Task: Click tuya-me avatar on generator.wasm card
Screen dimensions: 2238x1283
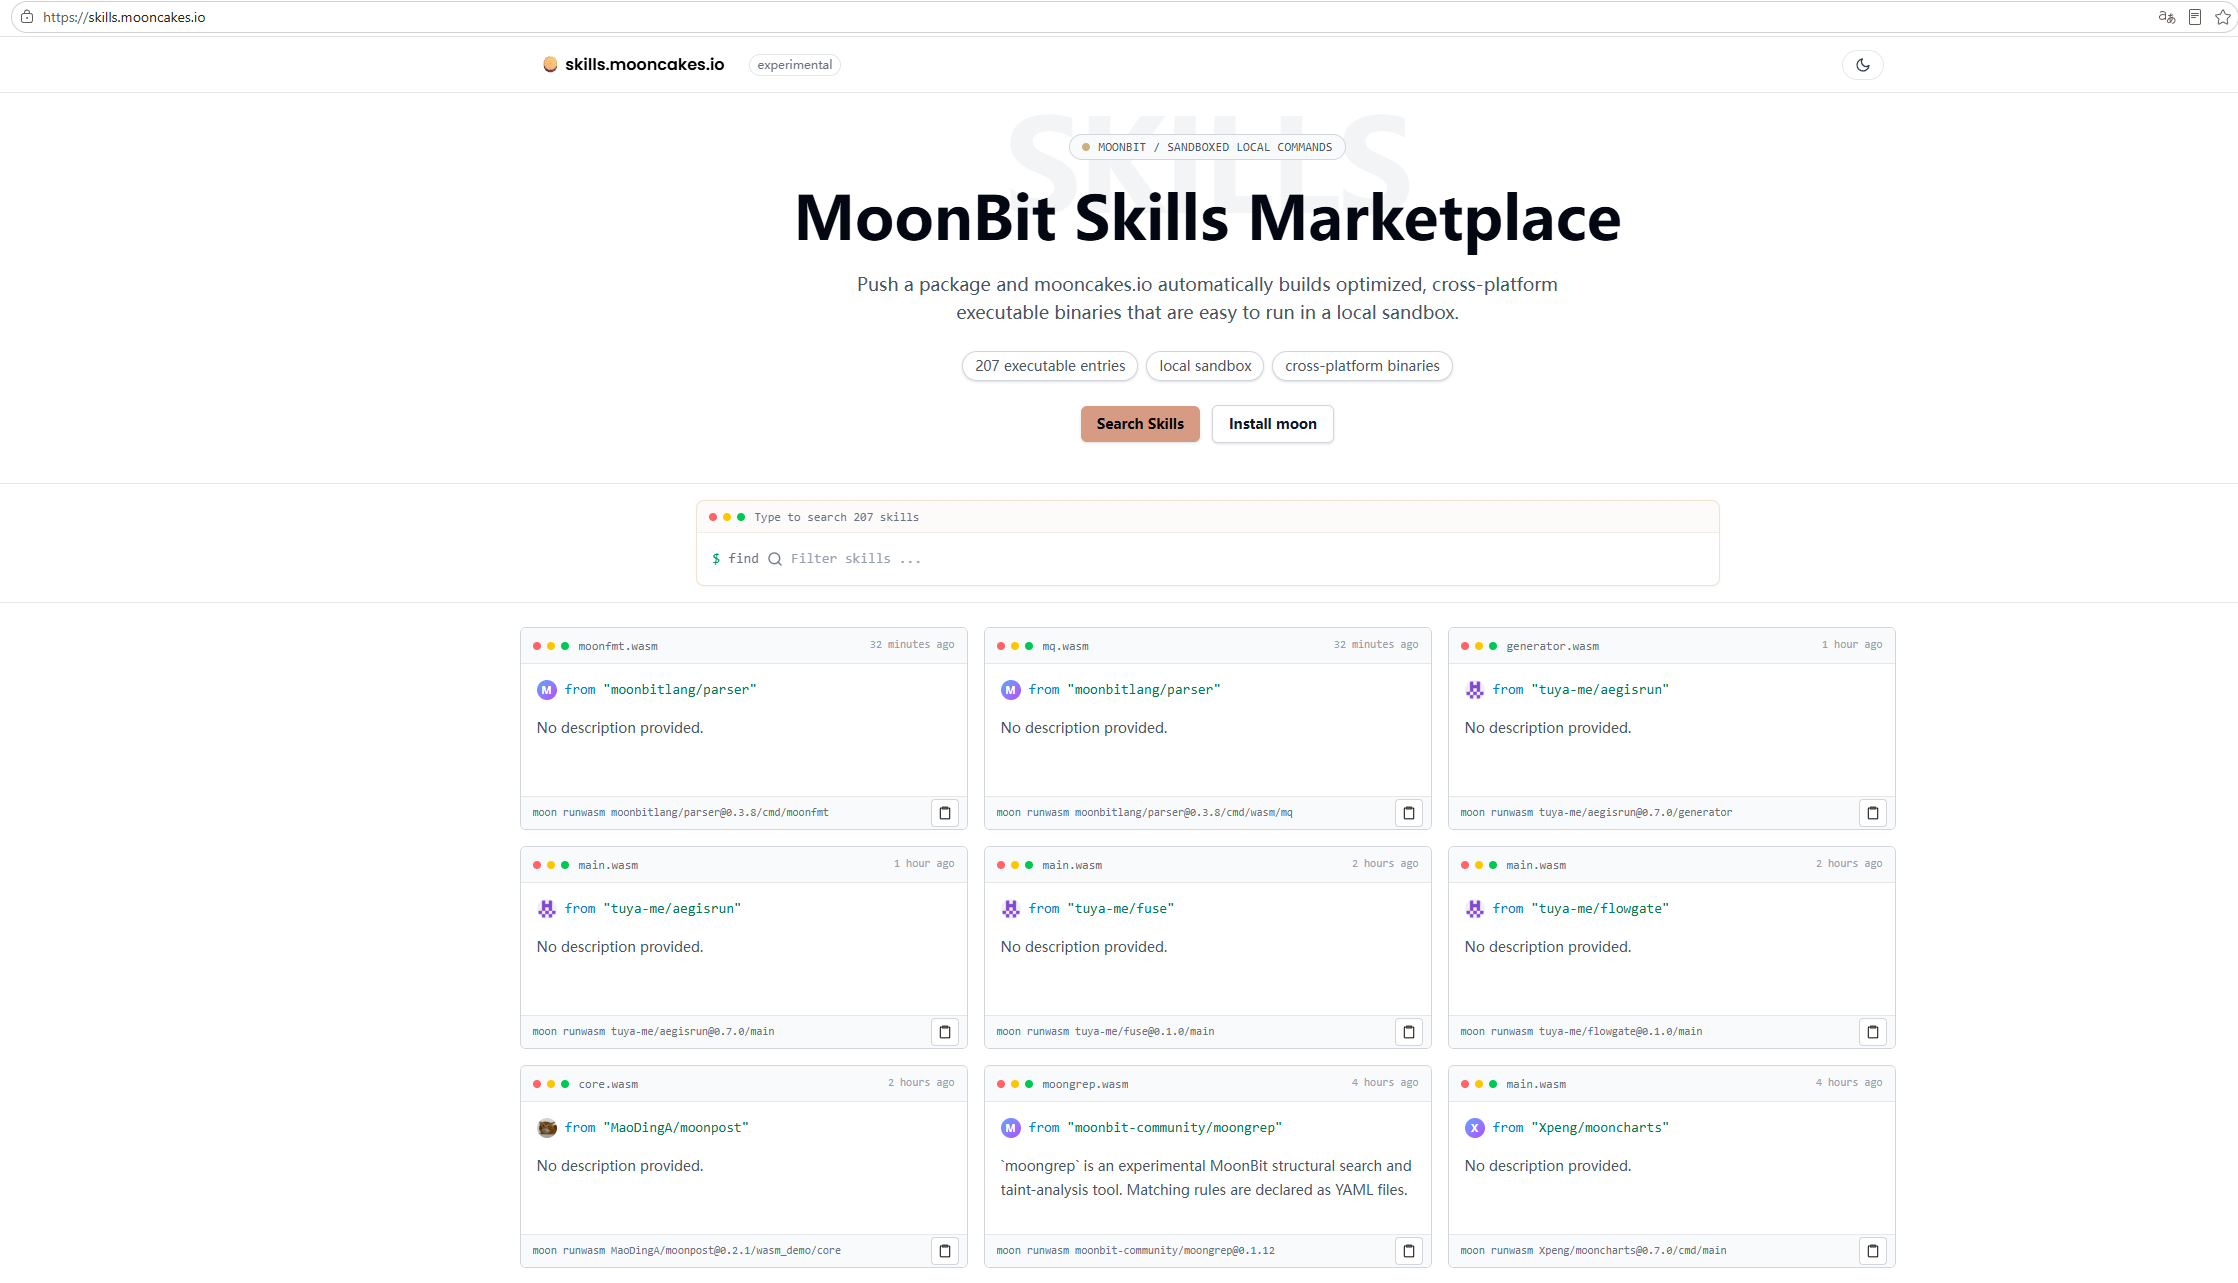Action: (x=1474, y=690)
